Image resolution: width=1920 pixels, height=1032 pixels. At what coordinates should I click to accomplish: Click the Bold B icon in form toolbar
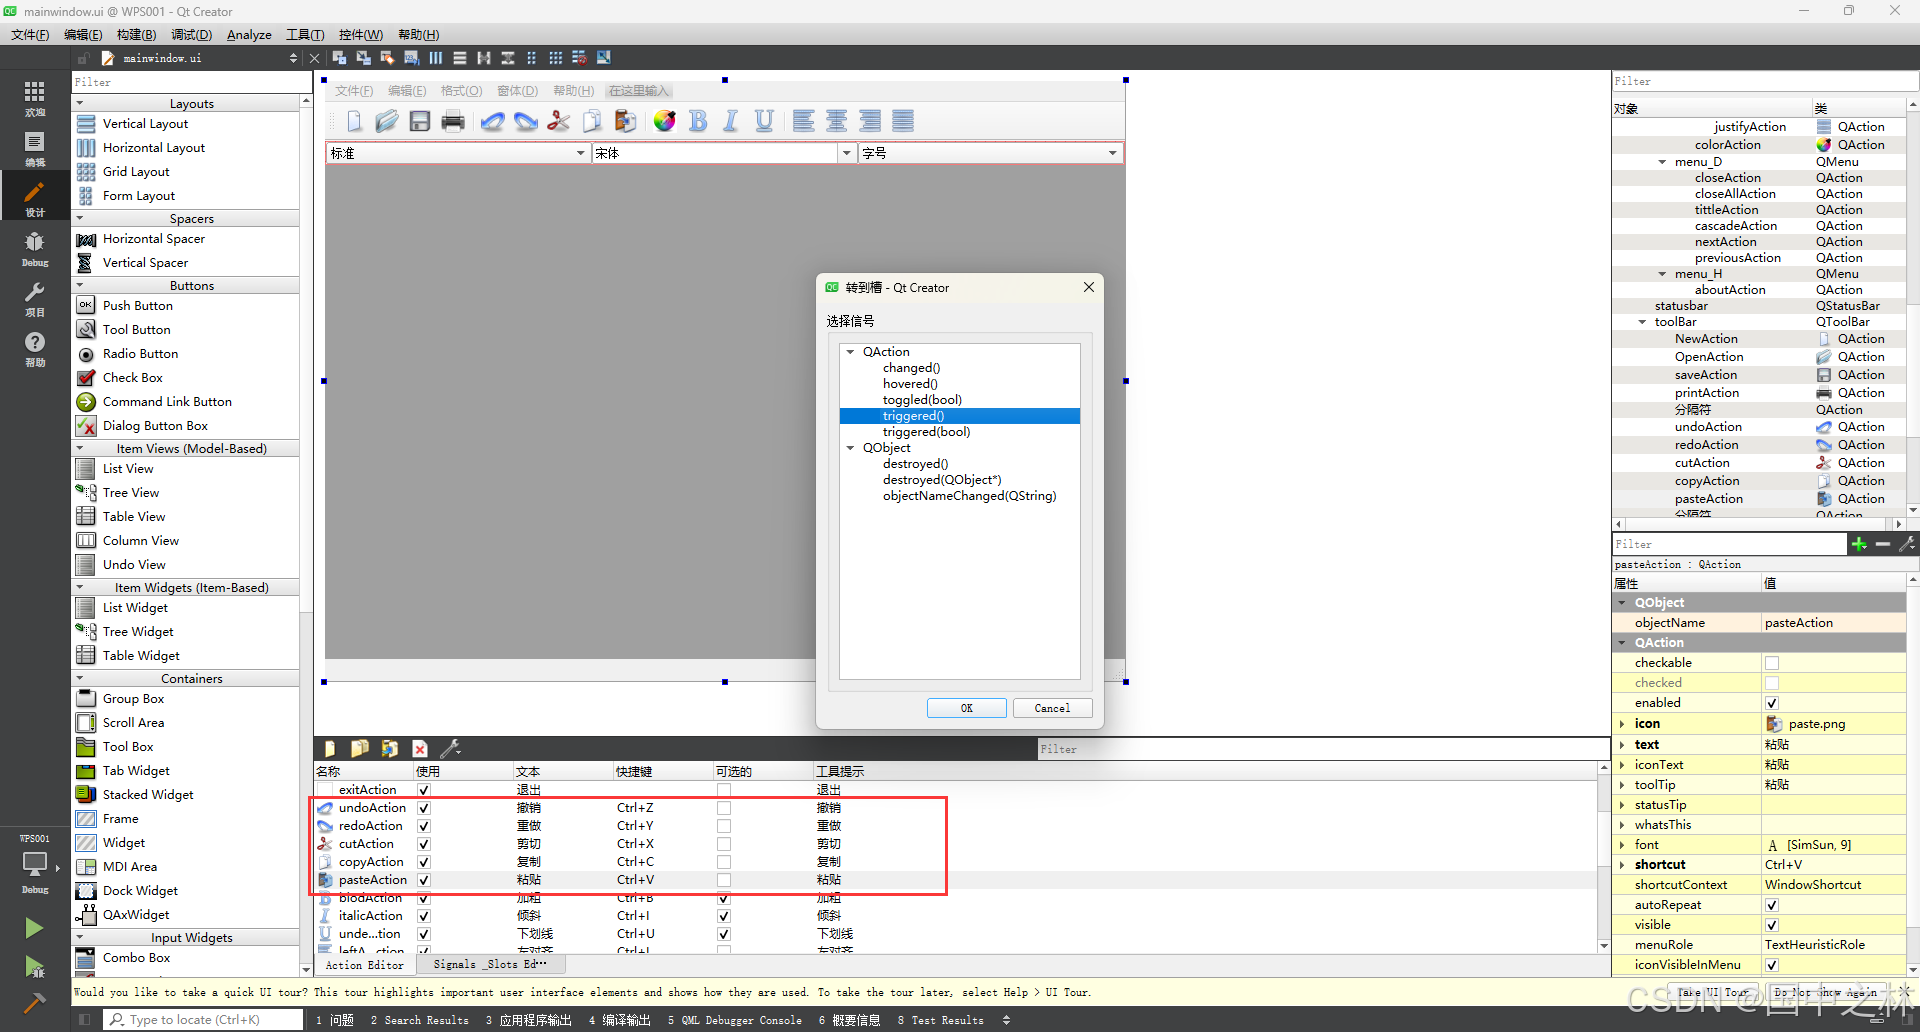[x=698, y=121]
